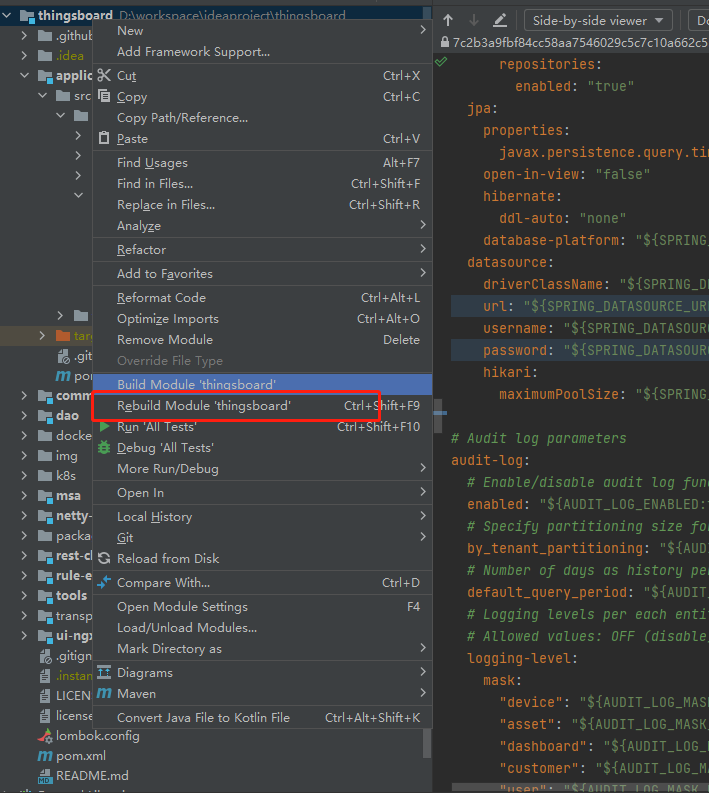The image size is (709, 793).
Task: Expand the tools module chevron
Action: coord(24,596)
